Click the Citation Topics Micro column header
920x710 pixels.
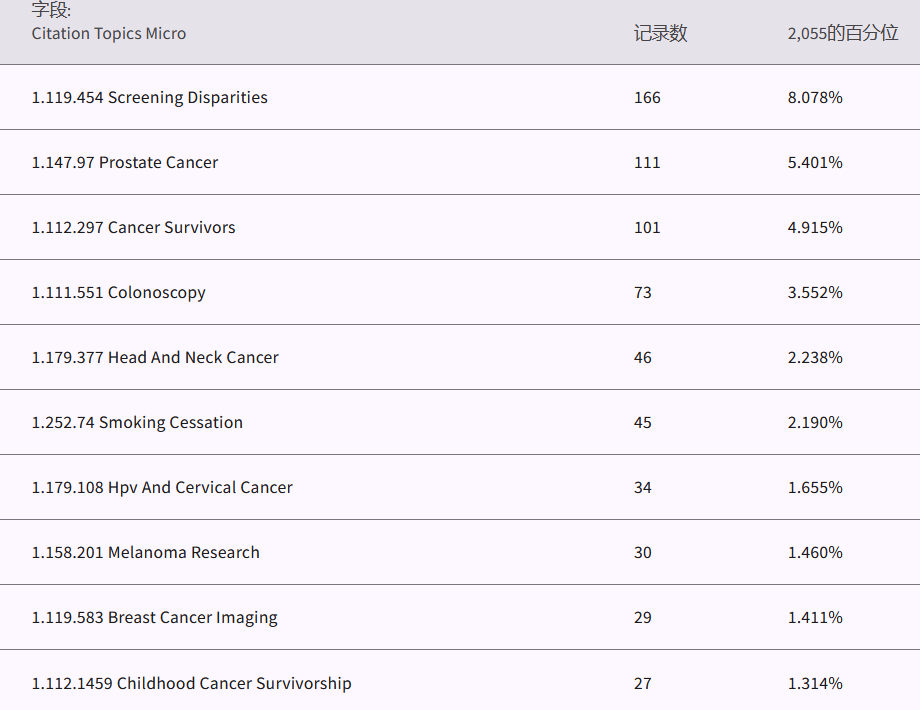(109, 33)
